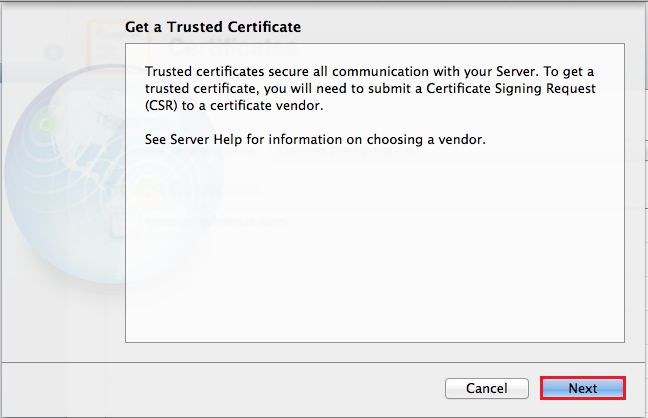Click the Next button

[x=583, y=388]
